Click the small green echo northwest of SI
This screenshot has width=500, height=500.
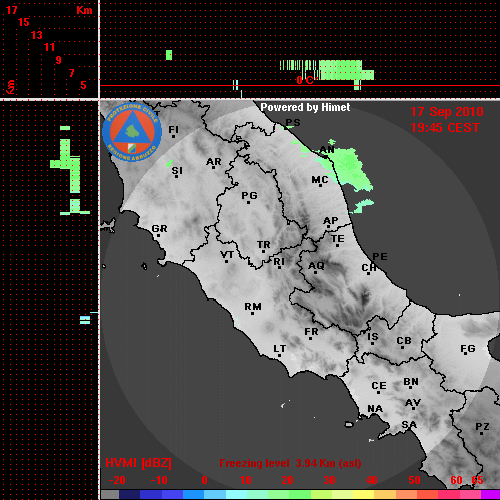click(169, 163)
